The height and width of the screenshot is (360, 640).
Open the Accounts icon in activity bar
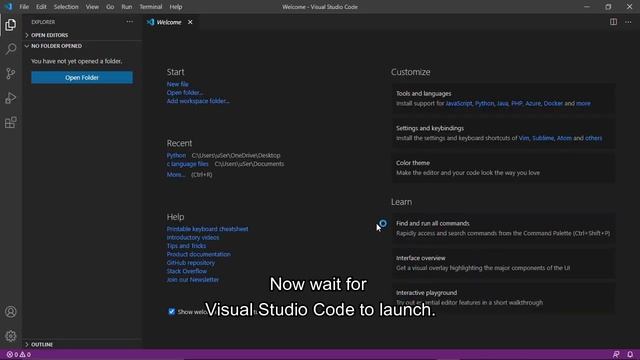[11, 312]
